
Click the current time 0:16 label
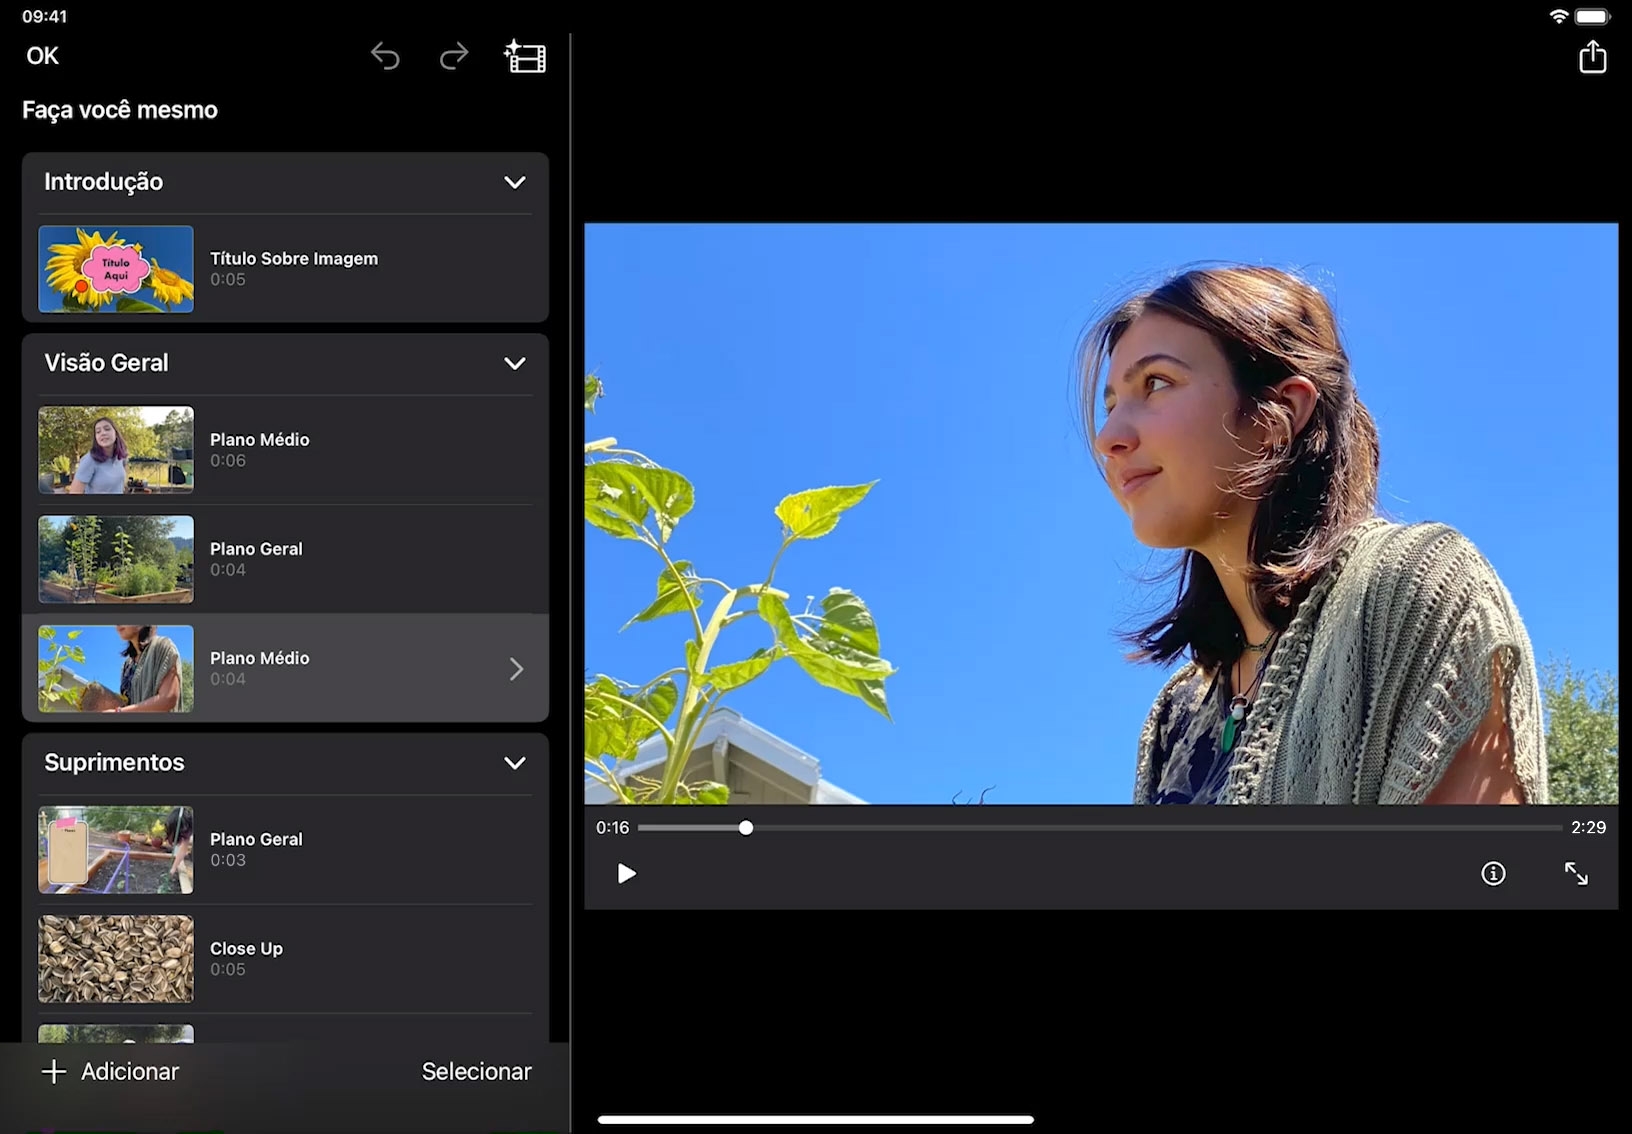(612, 827)
